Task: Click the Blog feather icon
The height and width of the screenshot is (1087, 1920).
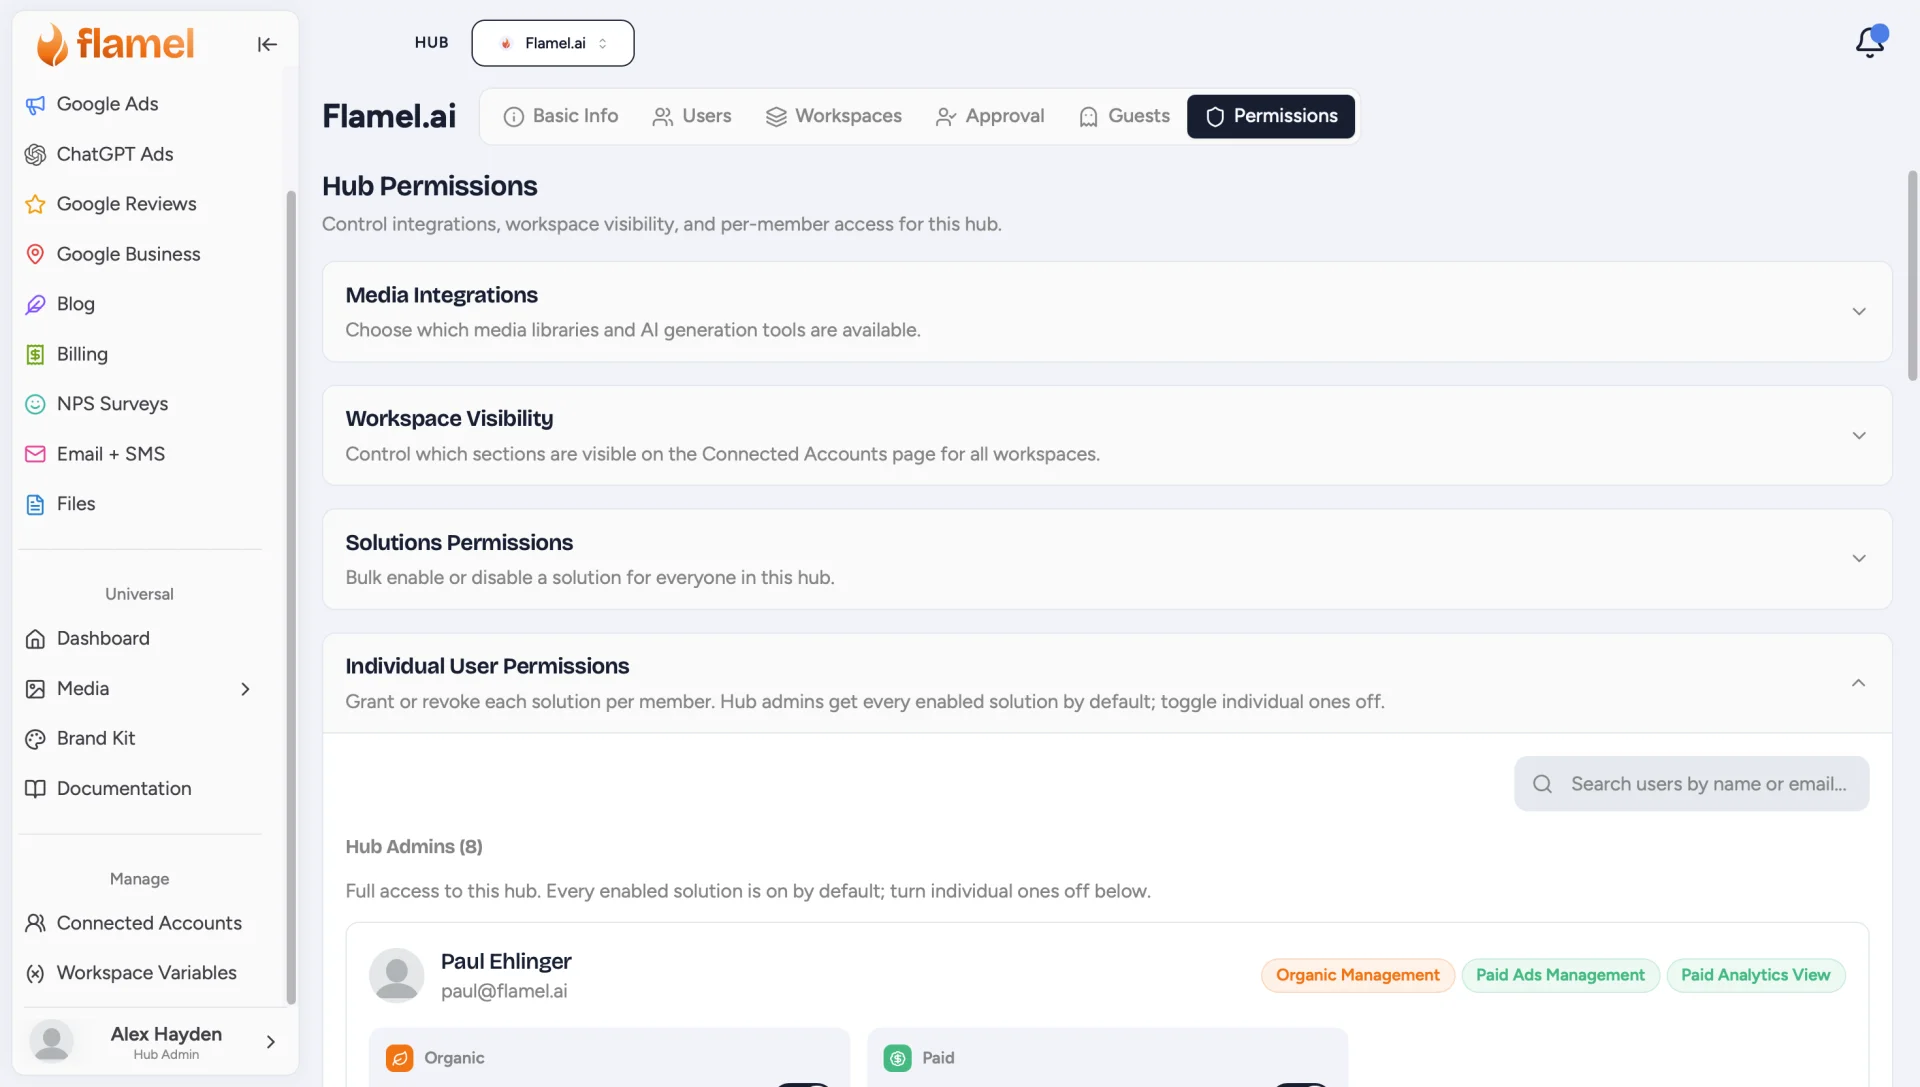Action: click(35, 304)
